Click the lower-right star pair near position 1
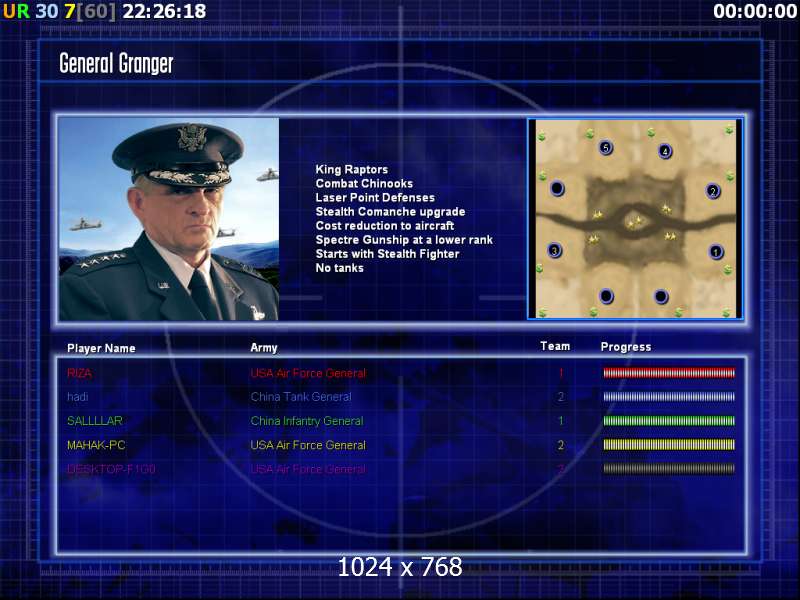 pos(670,236)
